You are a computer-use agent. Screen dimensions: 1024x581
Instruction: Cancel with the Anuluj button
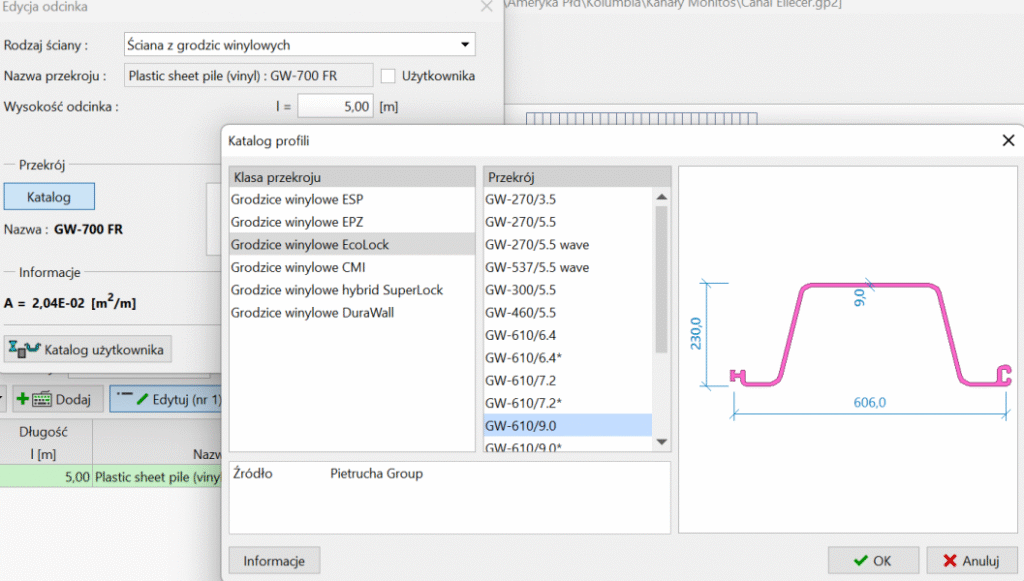(x=971, y=561)
